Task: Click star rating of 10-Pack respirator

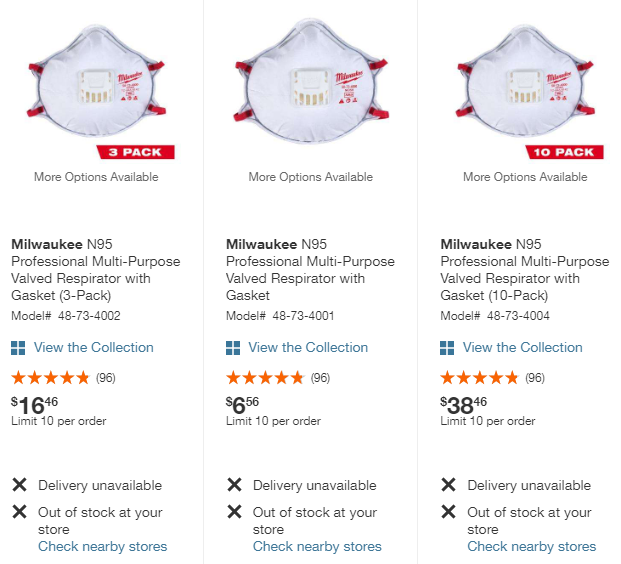Action: (479, 378)
